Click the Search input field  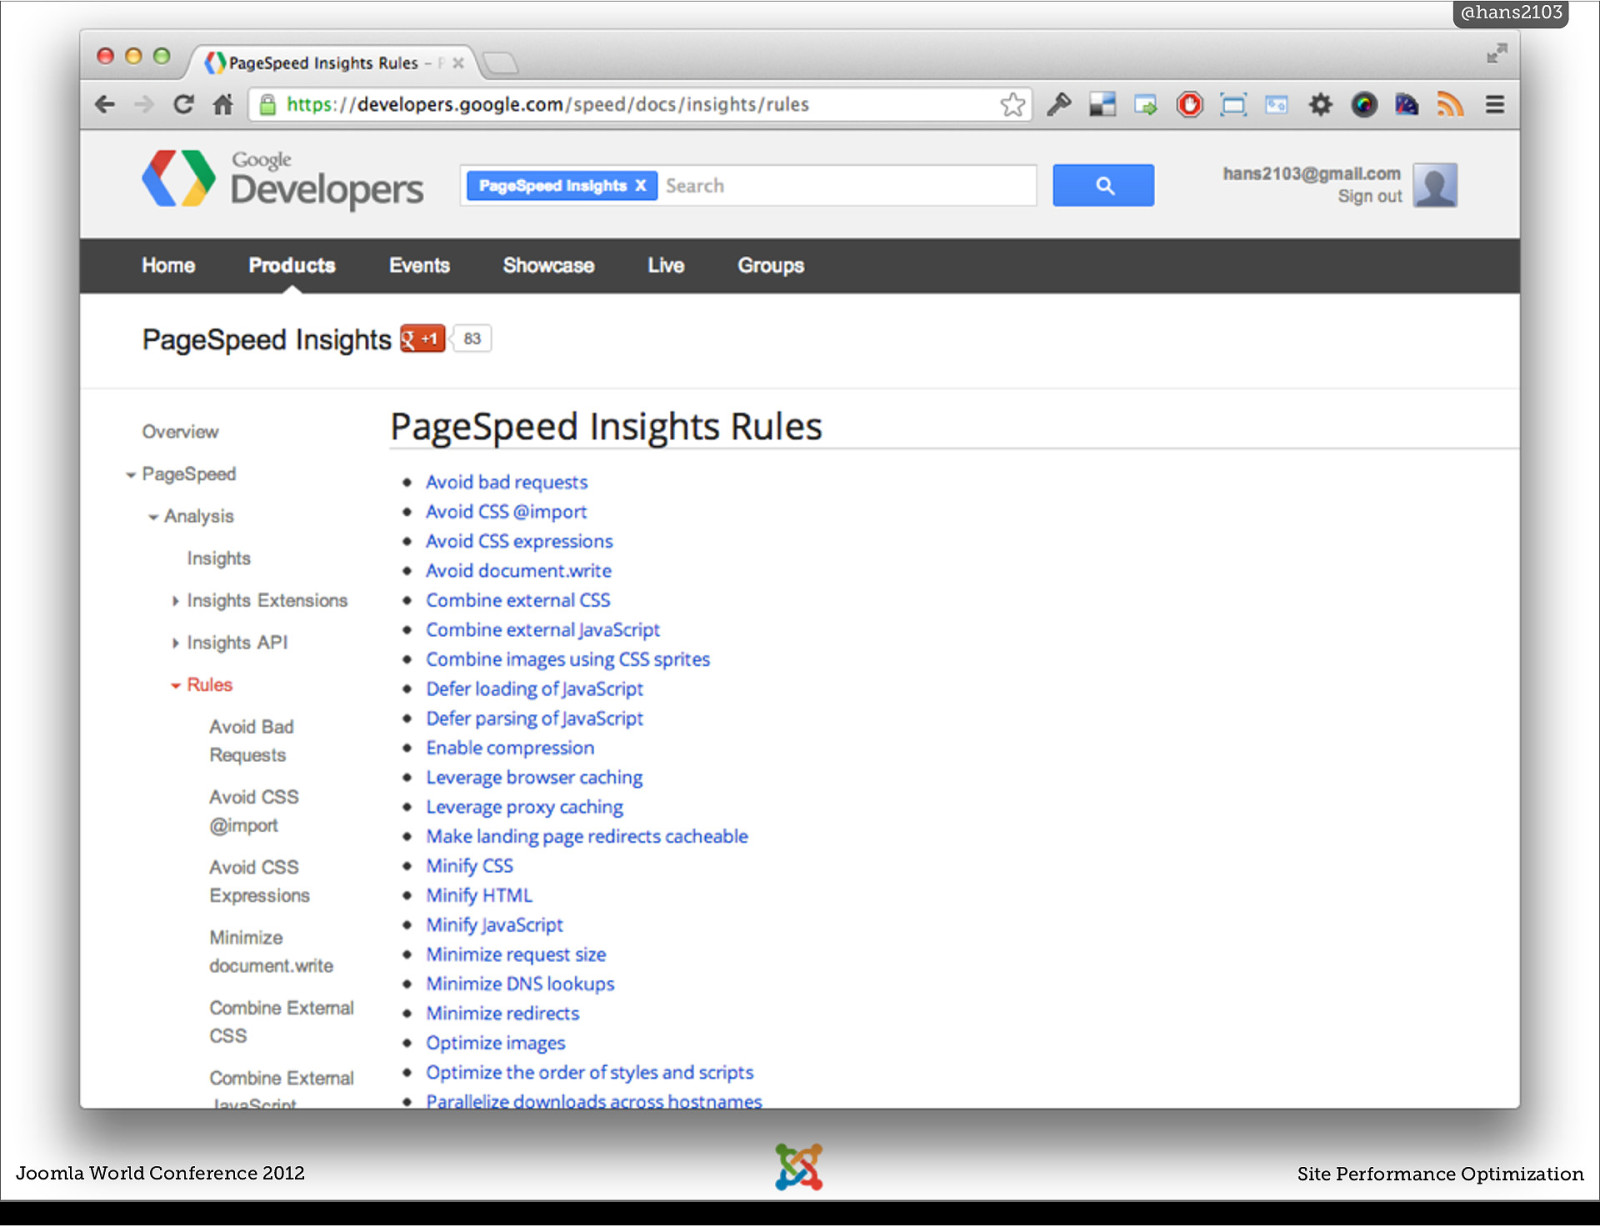[848, 185]
